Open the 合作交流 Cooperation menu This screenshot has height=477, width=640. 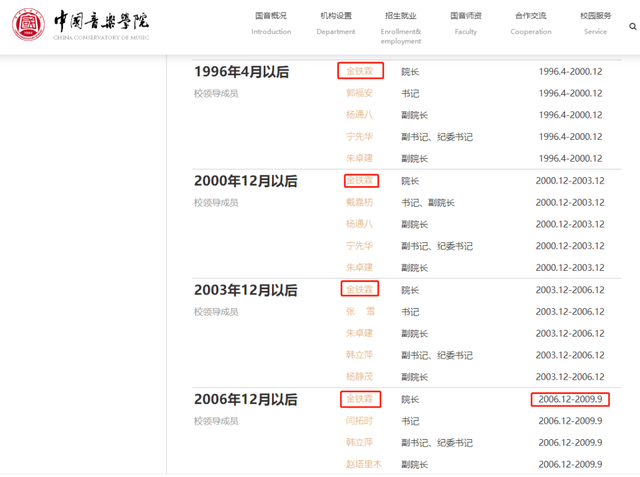pos(531,23)
